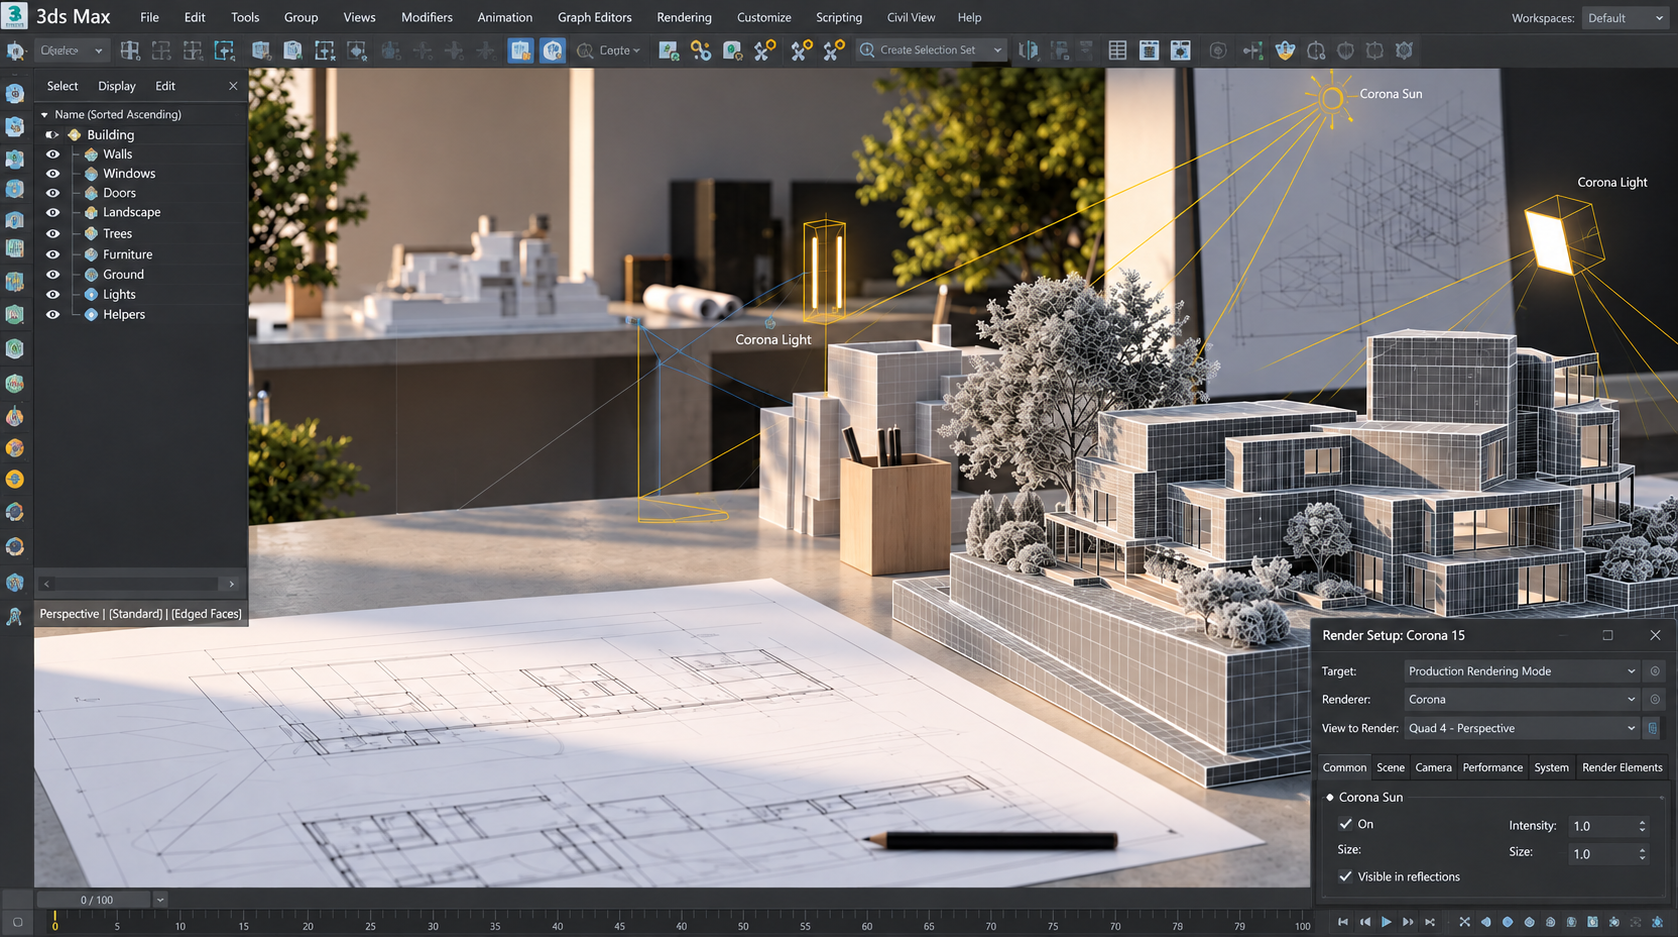The image size is (1678, 937).
Task: Open the Target dropdown in Render Setup
Action: point(1521,671)
